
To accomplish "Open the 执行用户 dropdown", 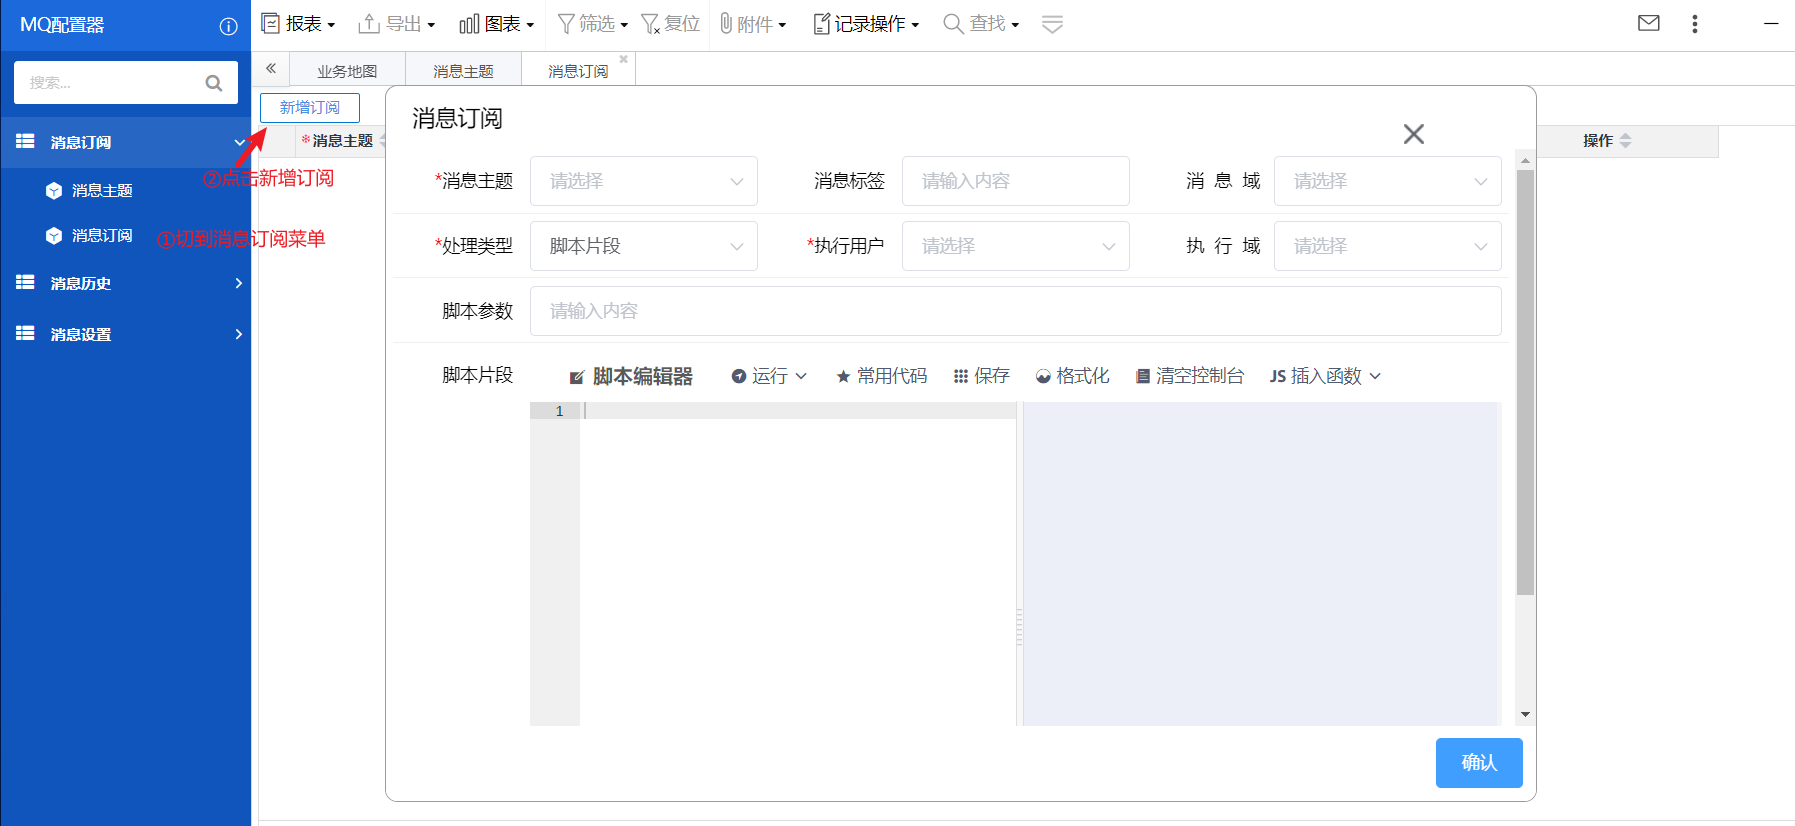I will 1016,246.
